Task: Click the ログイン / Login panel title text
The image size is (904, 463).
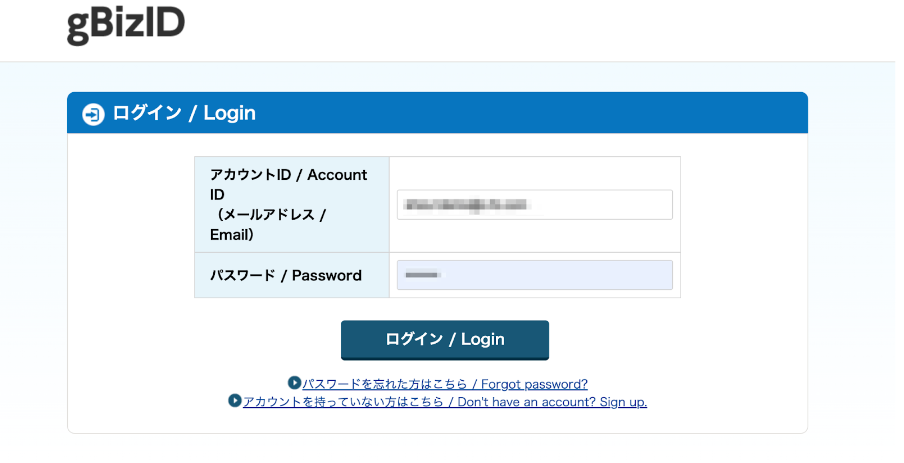Action: pyautogui.click(x=184, y=113)
